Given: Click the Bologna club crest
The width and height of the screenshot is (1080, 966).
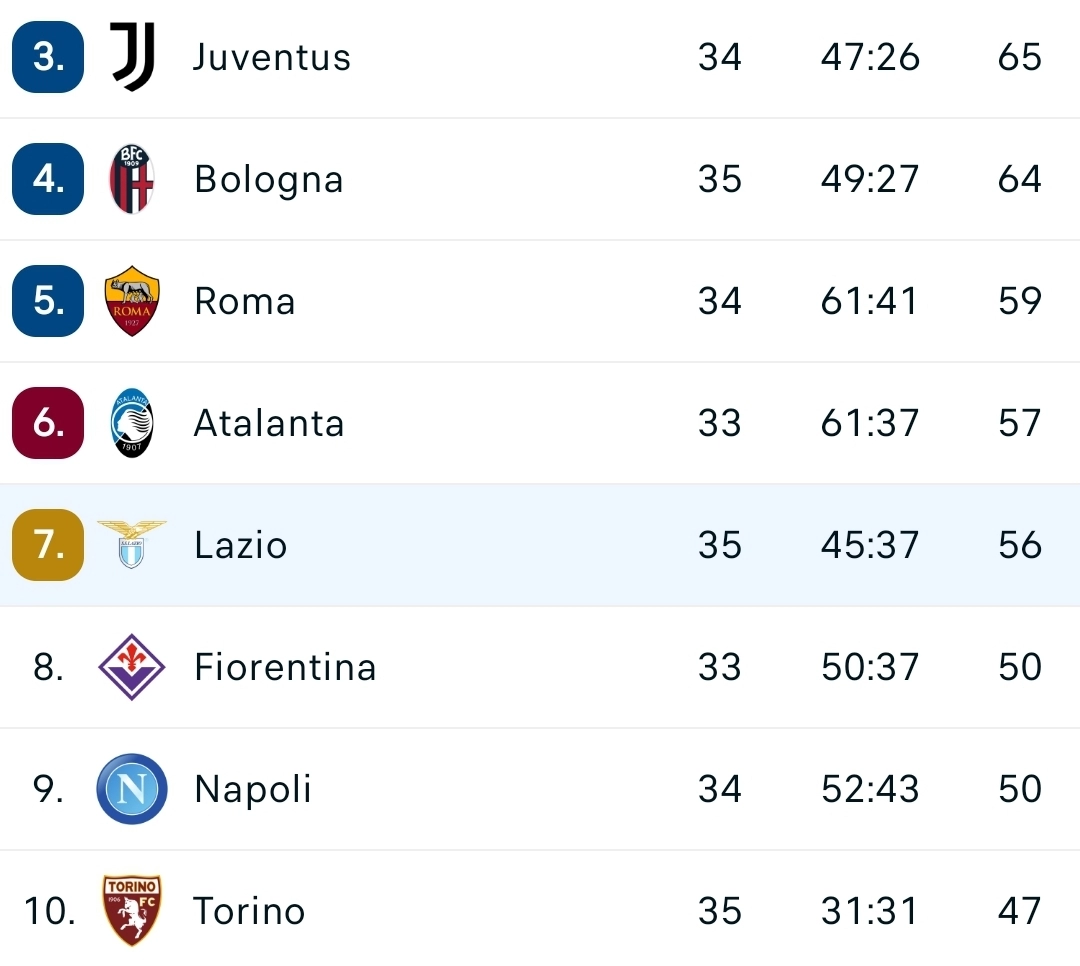Looking at the screenshot, I should point(131,179).
